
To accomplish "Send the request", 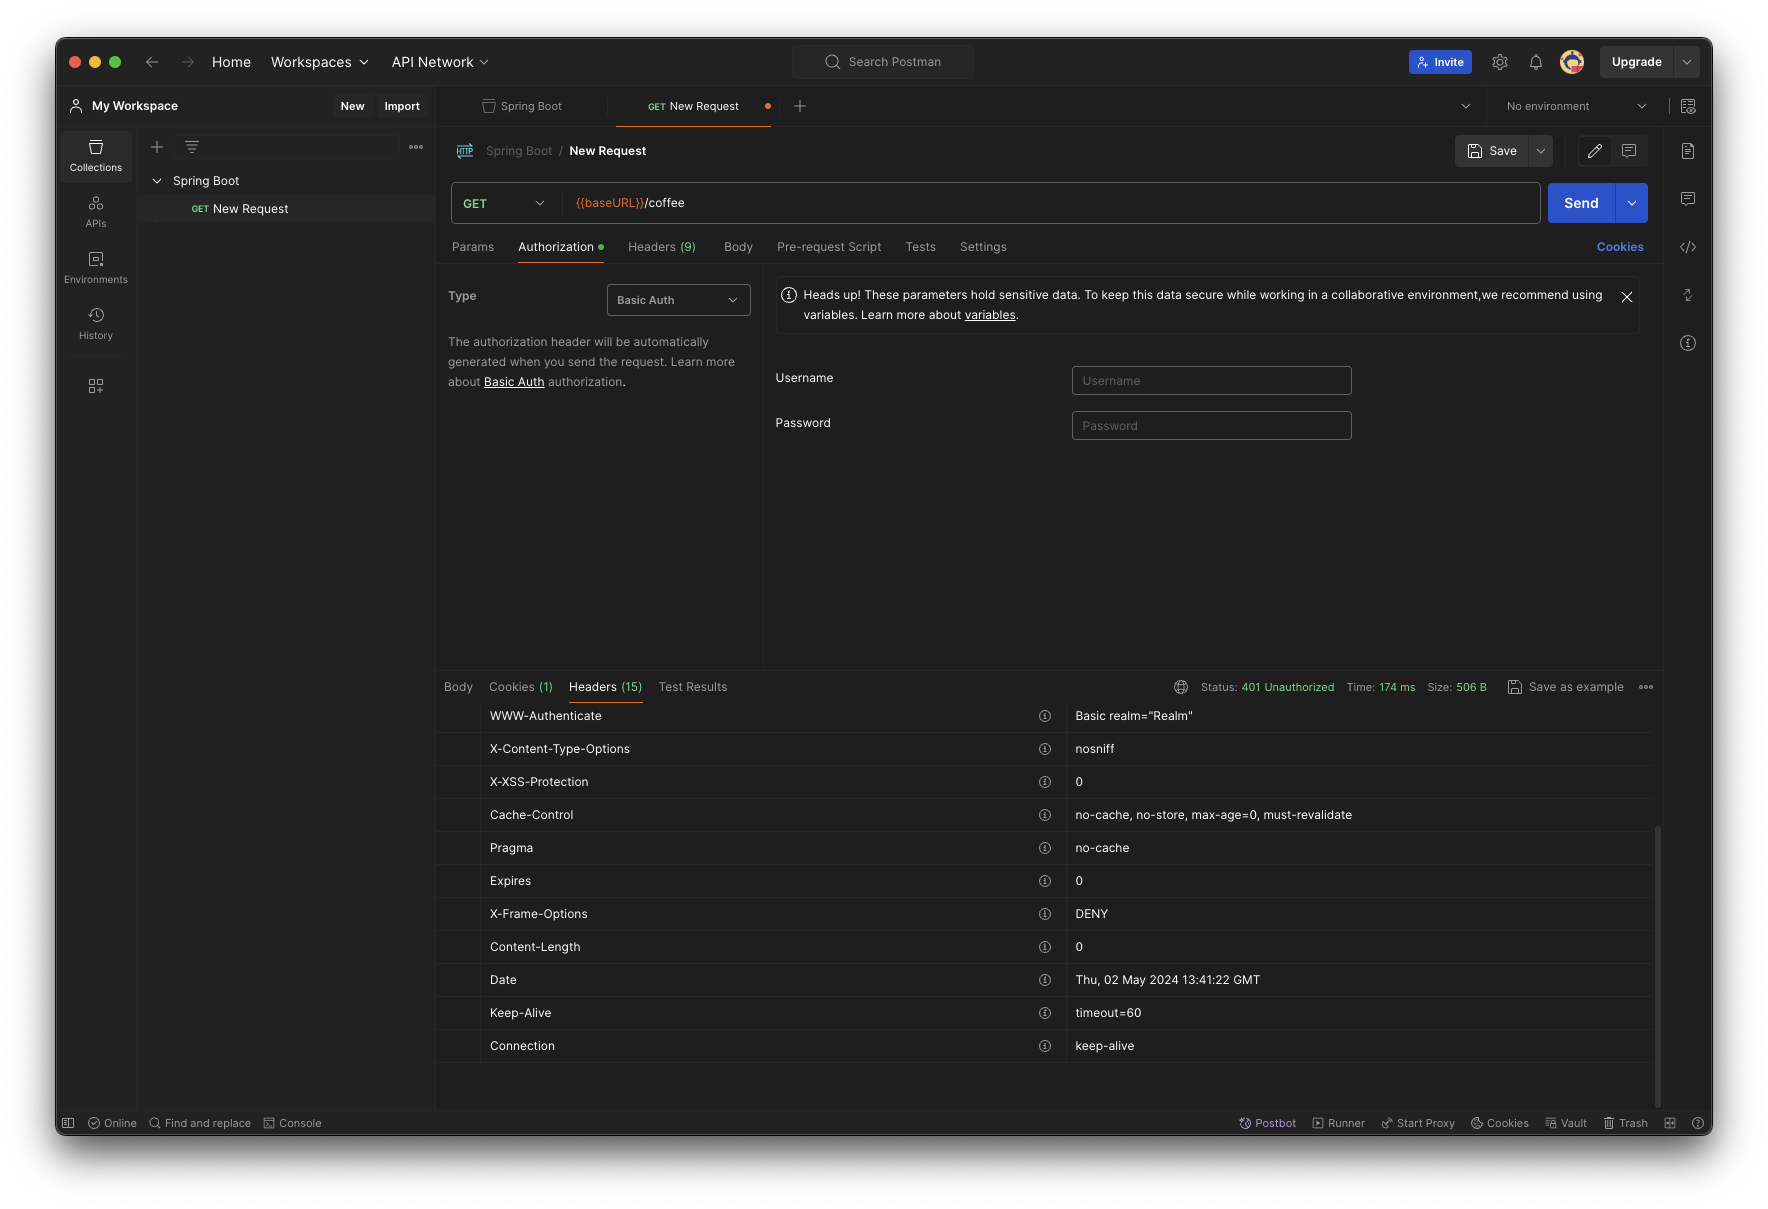I will [1581, 203].
